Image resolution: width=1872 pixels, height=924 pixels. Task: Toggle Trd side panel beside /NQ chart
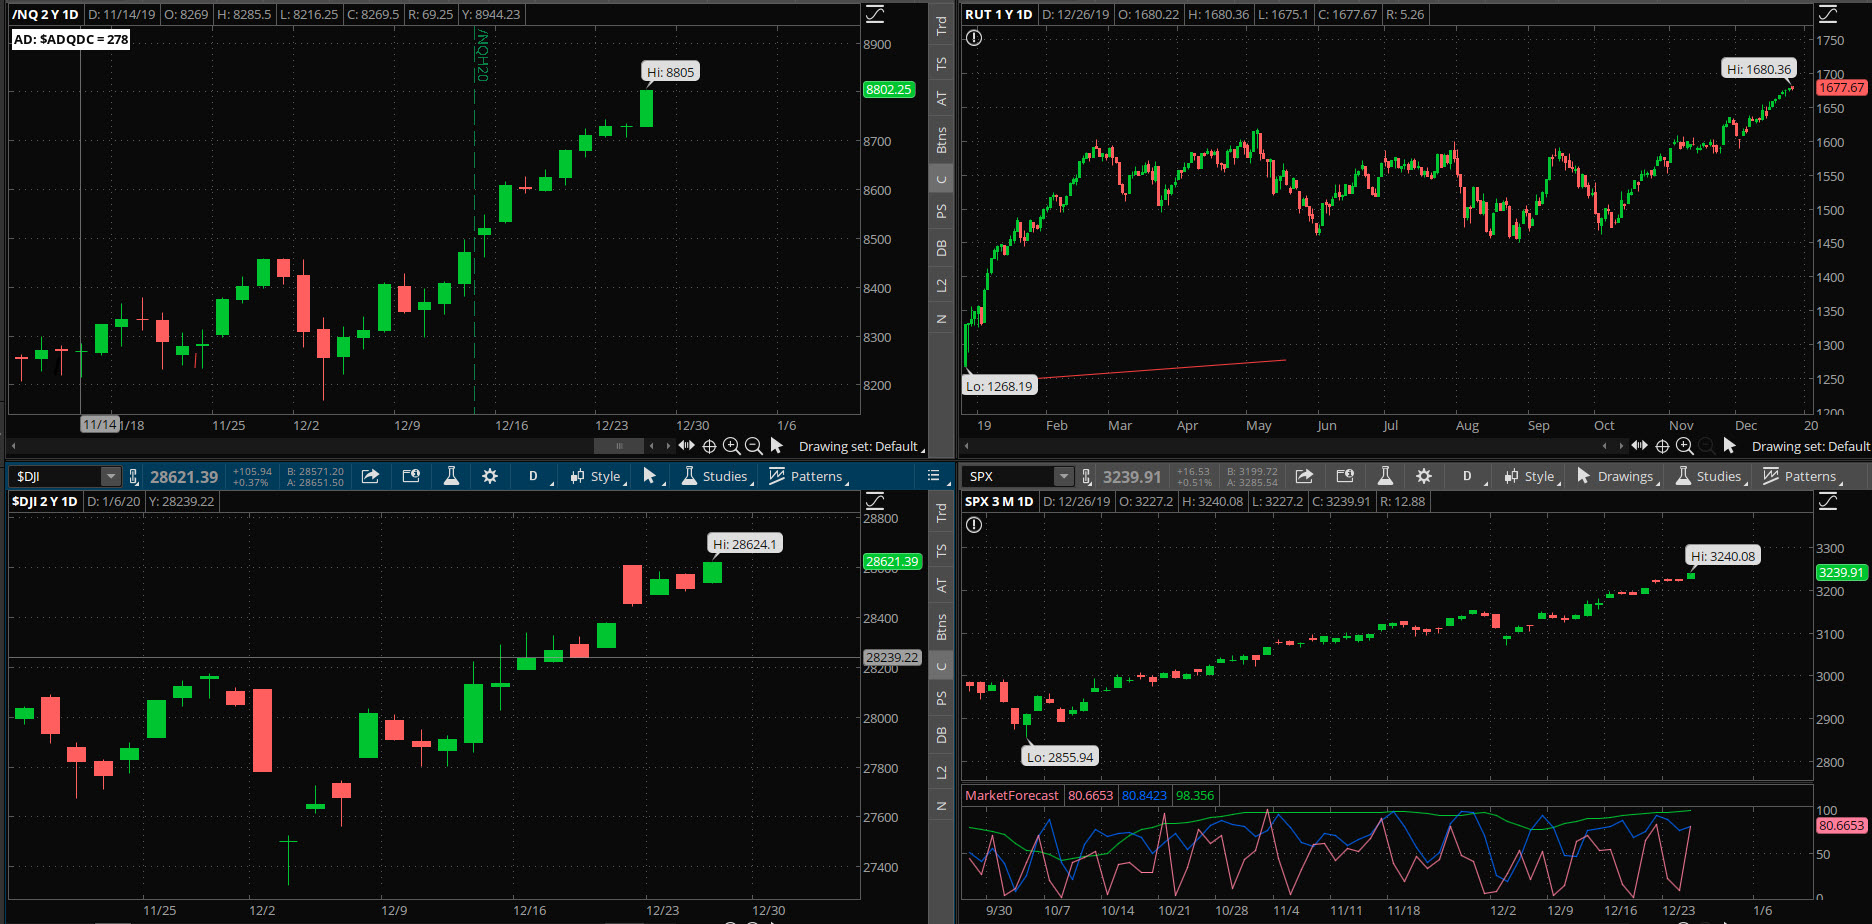coord(941,26)
